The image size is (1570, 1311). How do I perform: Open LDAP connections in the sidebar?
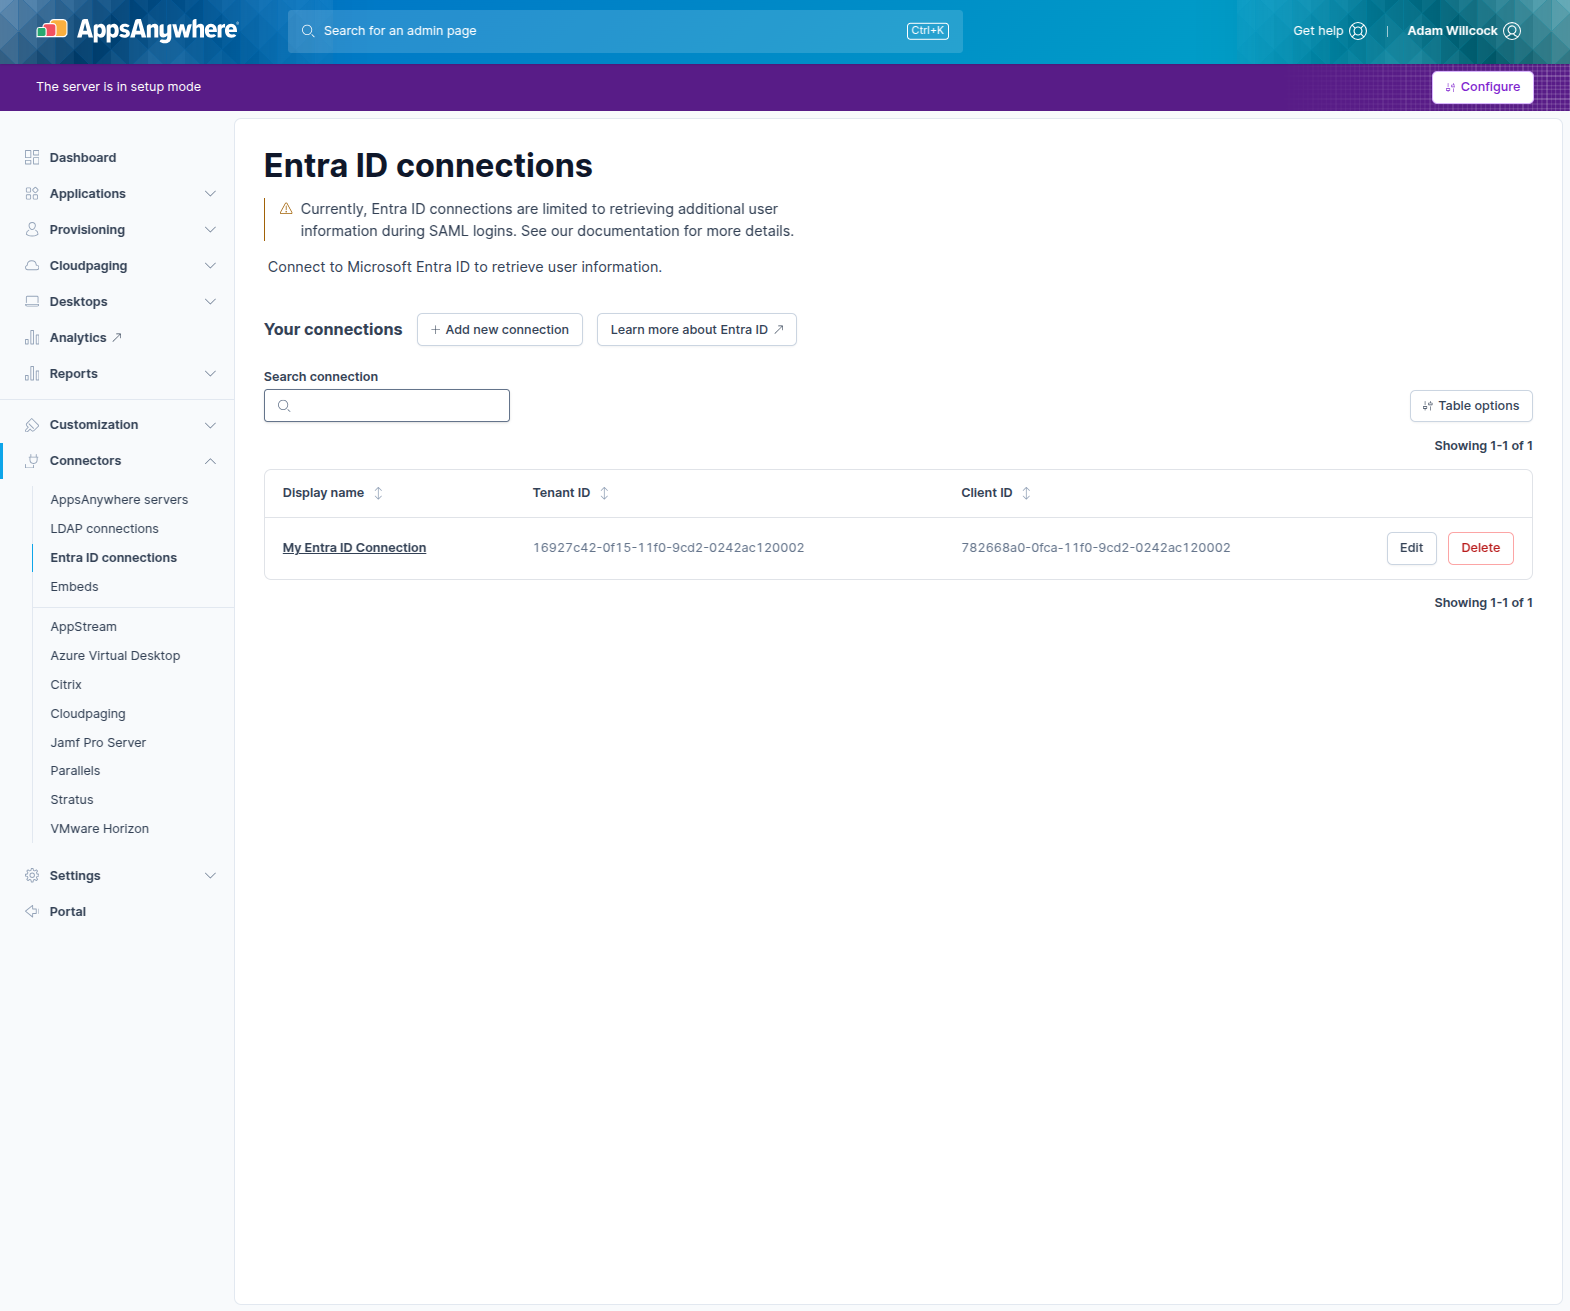point(105,529)
